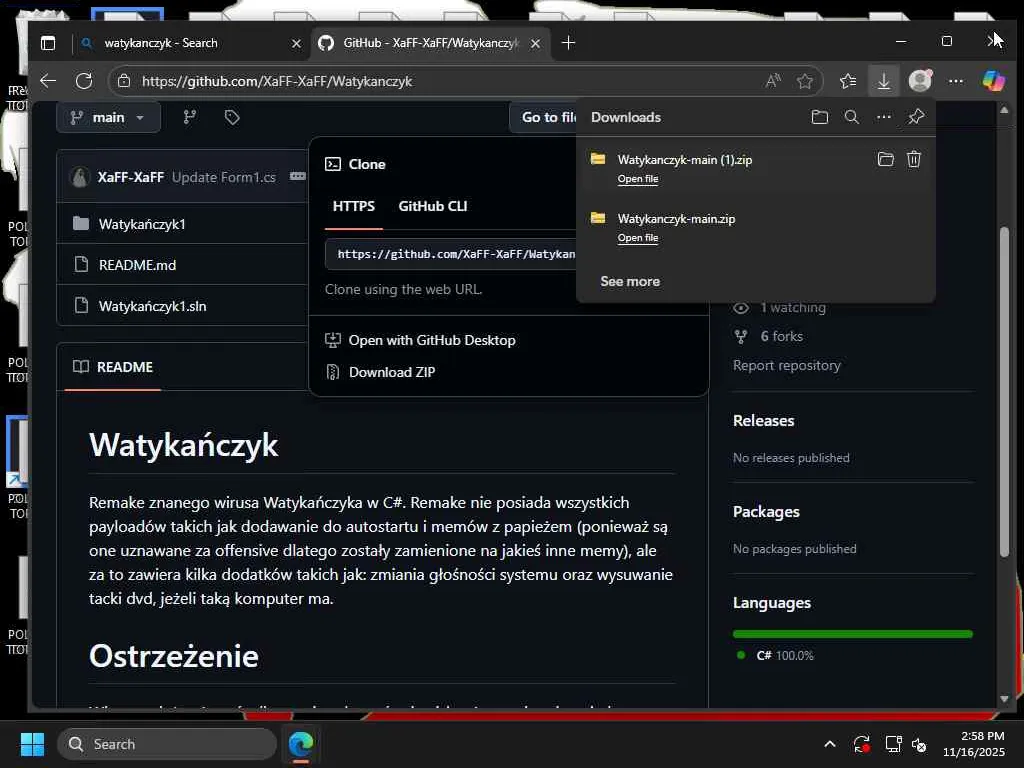View repository tags icon

232,117
